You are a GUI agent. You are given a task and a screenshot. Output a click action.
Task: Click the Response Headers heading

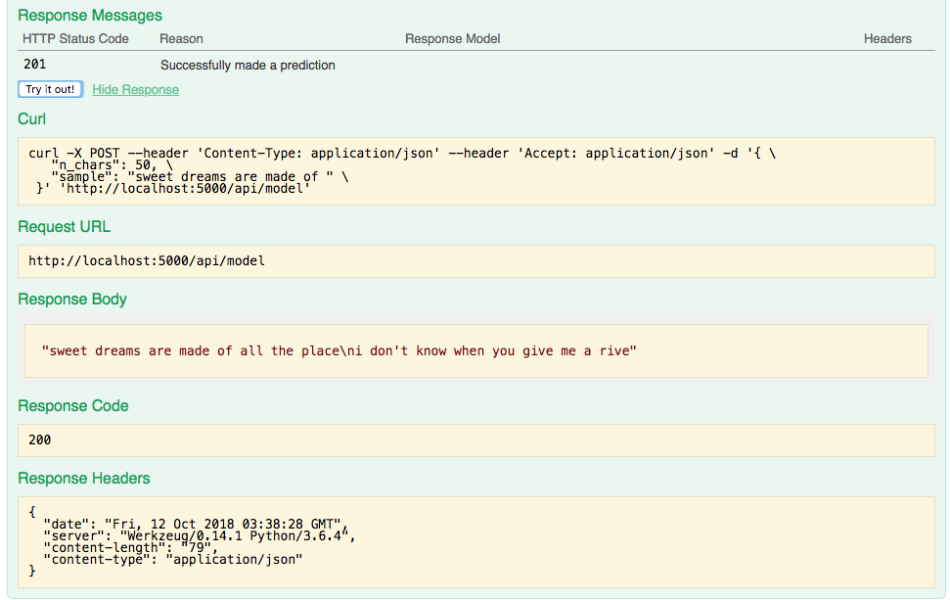click(x=84, y=478)
